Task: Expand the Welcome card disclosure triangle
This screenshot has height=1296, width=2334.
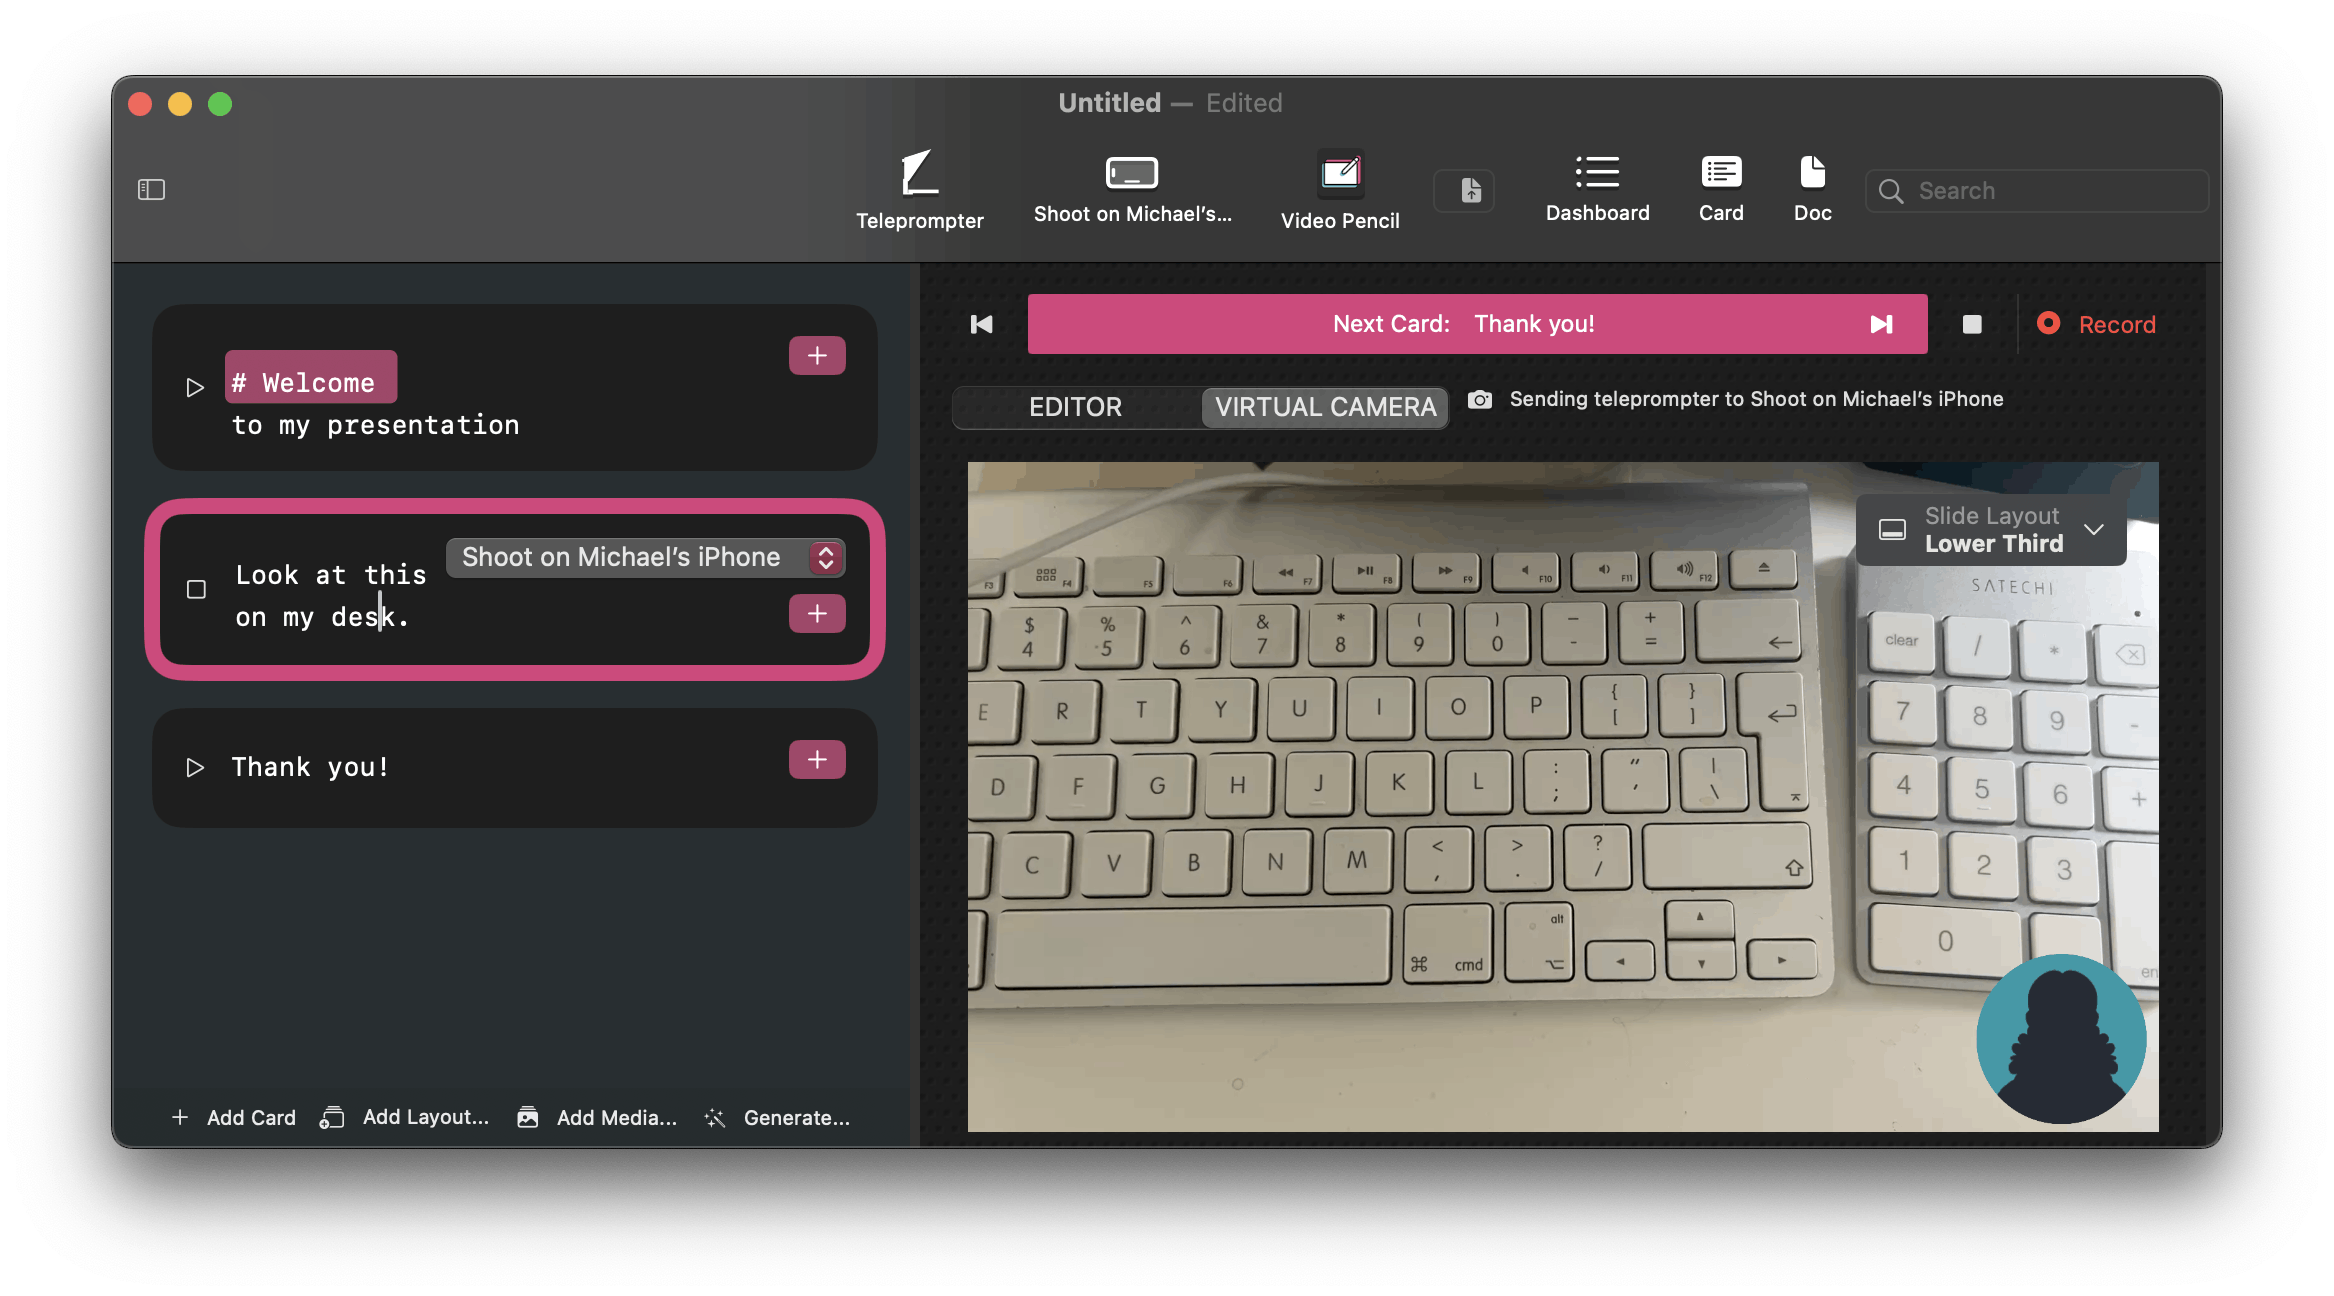Action: [193, 386]
